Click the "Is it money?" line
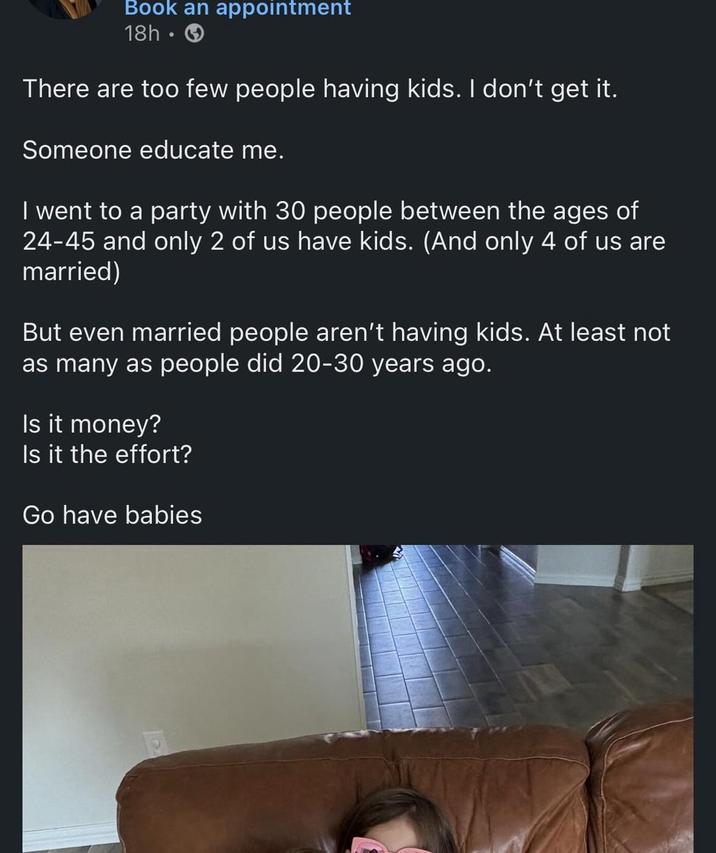 (91, 424)
